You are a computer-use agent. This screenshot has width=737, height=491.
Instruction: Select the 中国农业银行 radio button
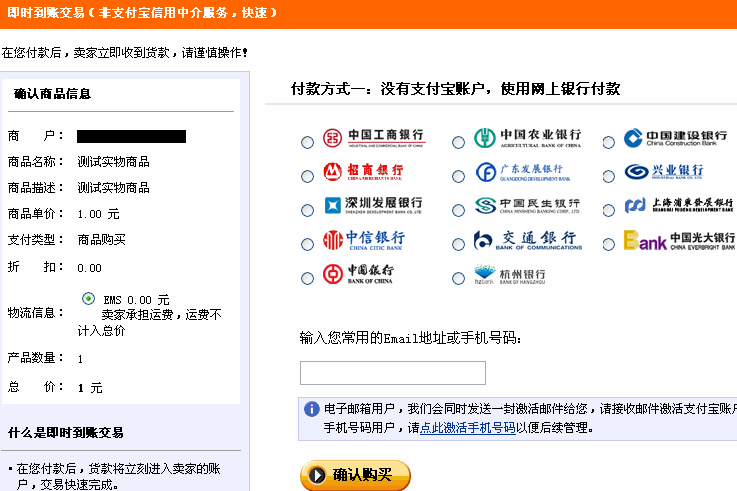458,142
